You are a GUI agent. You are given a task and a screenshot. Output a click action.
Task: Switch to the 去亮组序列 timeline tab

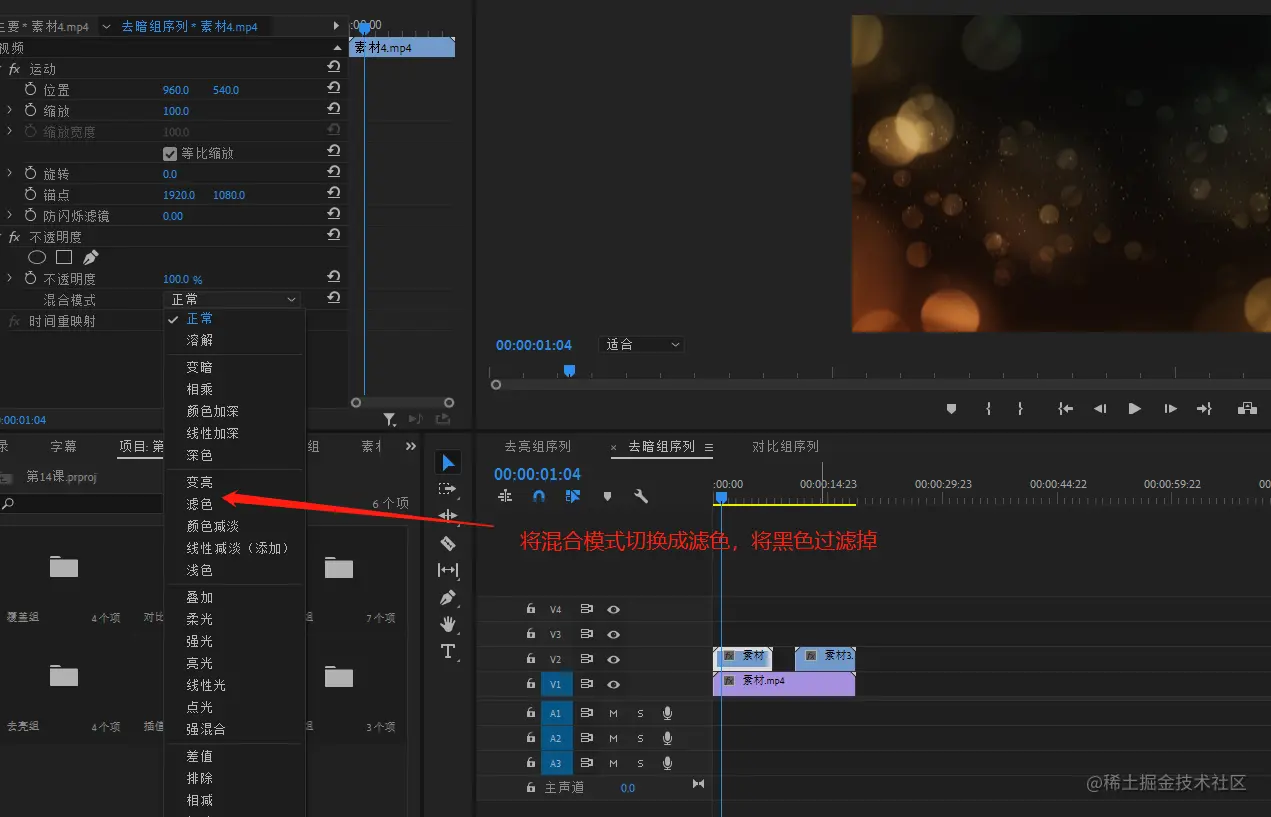coord(537,447)
